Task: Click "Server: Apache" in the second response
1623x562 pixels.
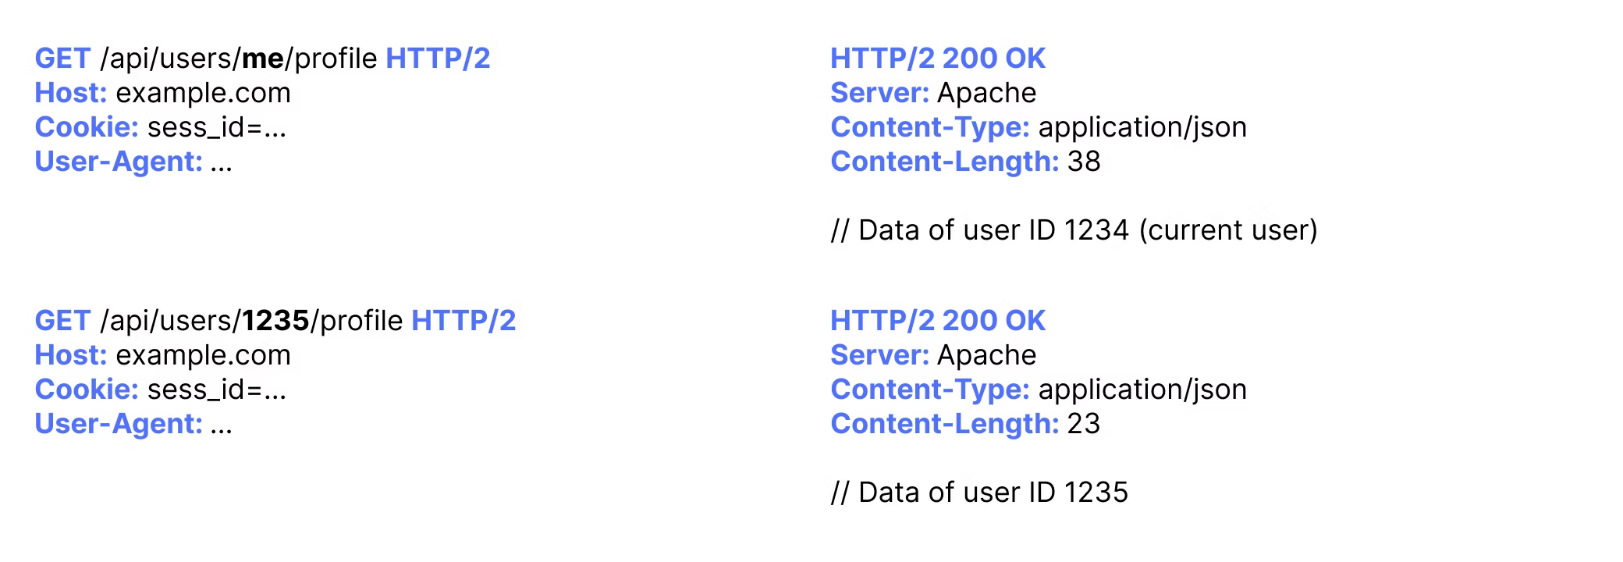Action: [x=933, y=355]
